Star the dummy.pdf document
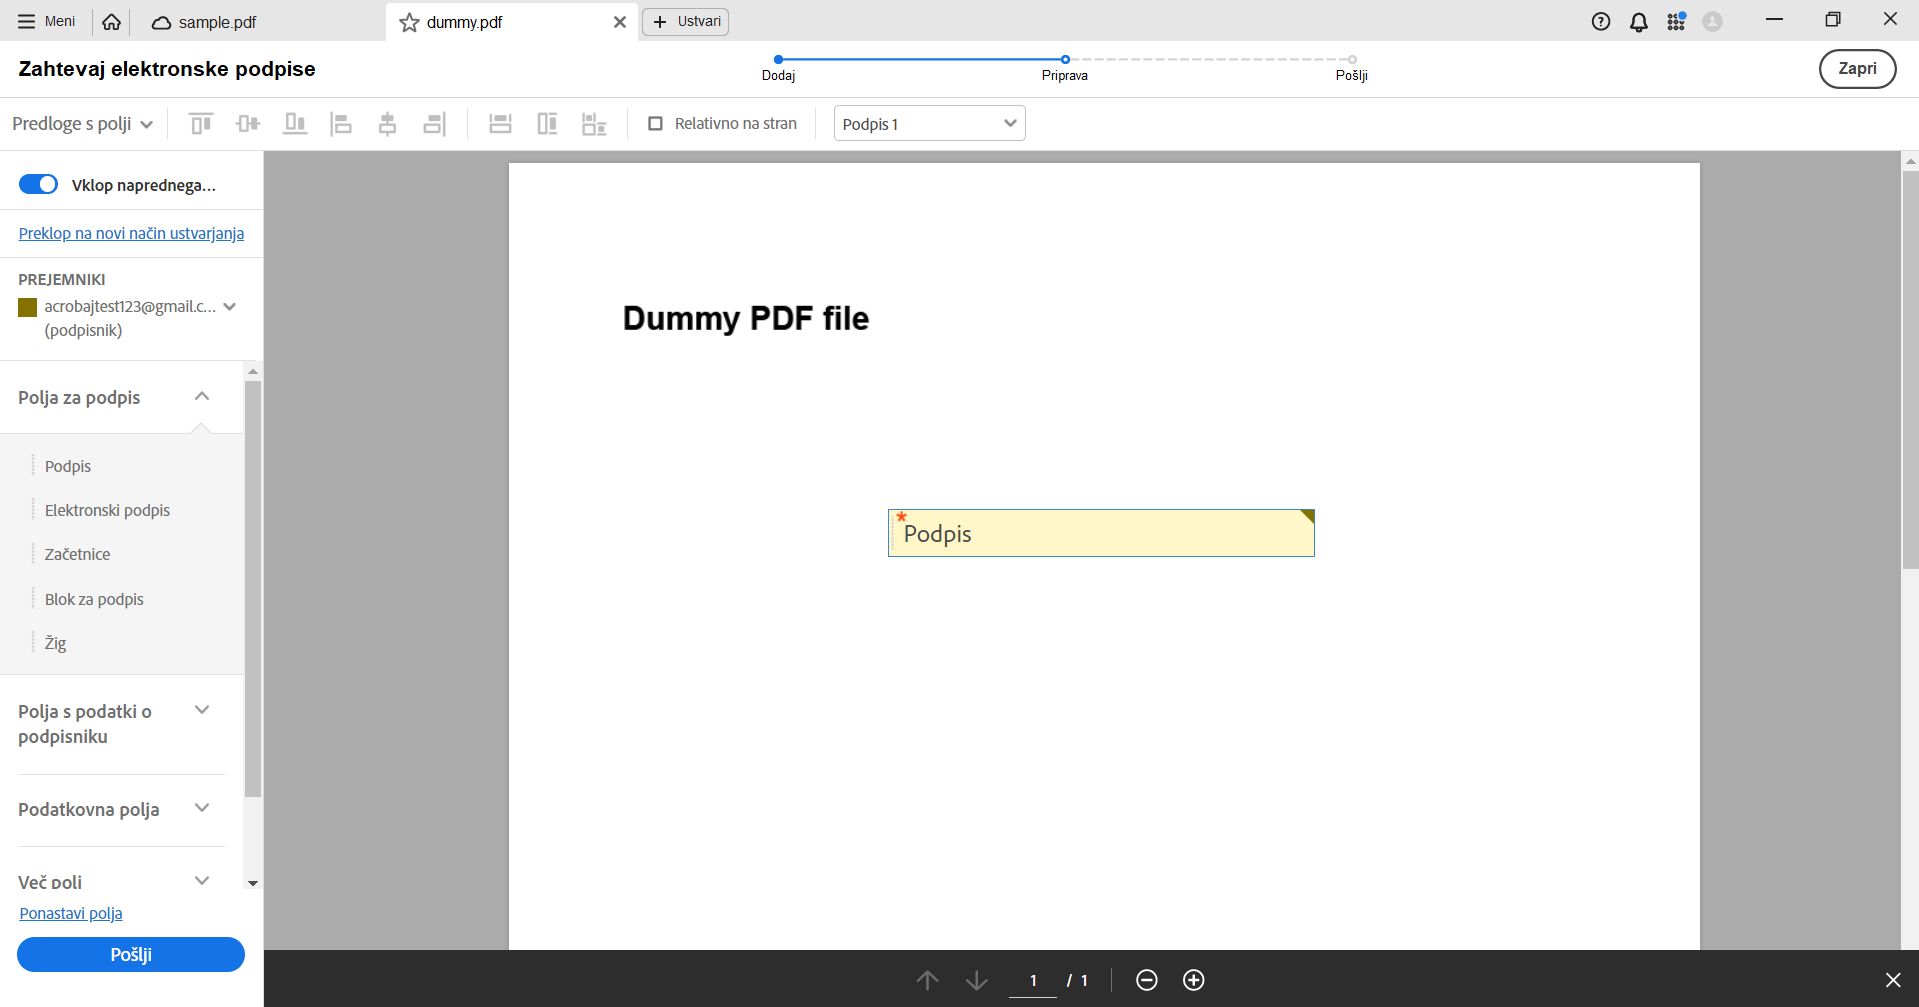 pos(409,22)
